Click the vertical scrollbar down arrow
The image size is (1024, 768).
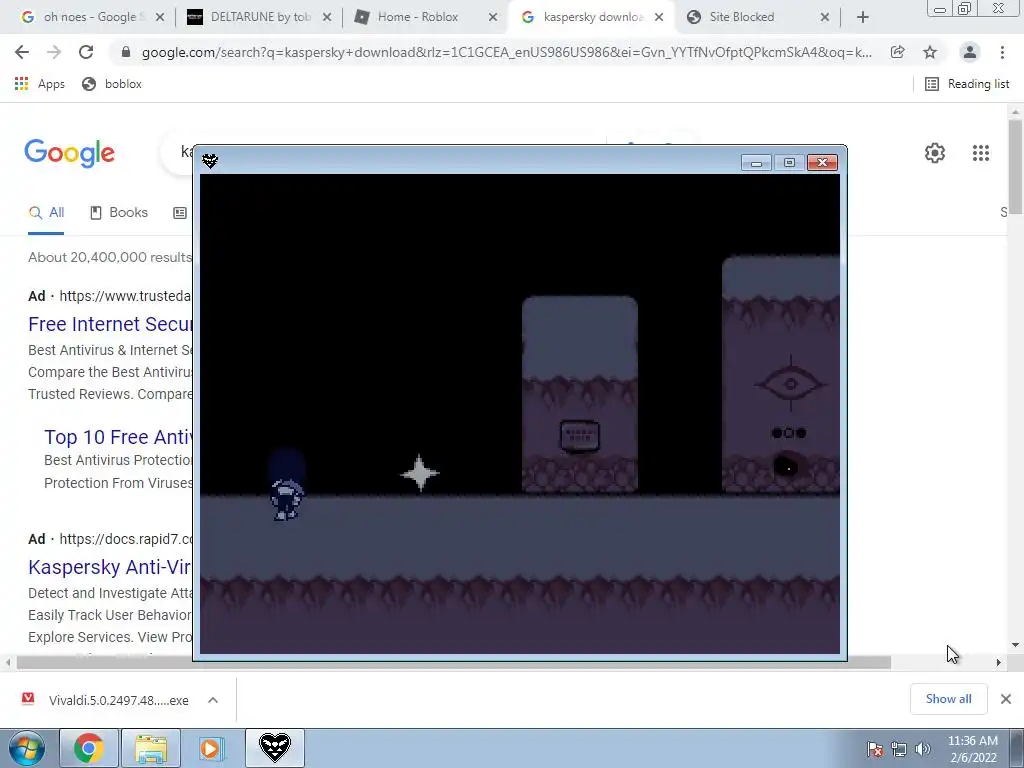(1015, 645)
